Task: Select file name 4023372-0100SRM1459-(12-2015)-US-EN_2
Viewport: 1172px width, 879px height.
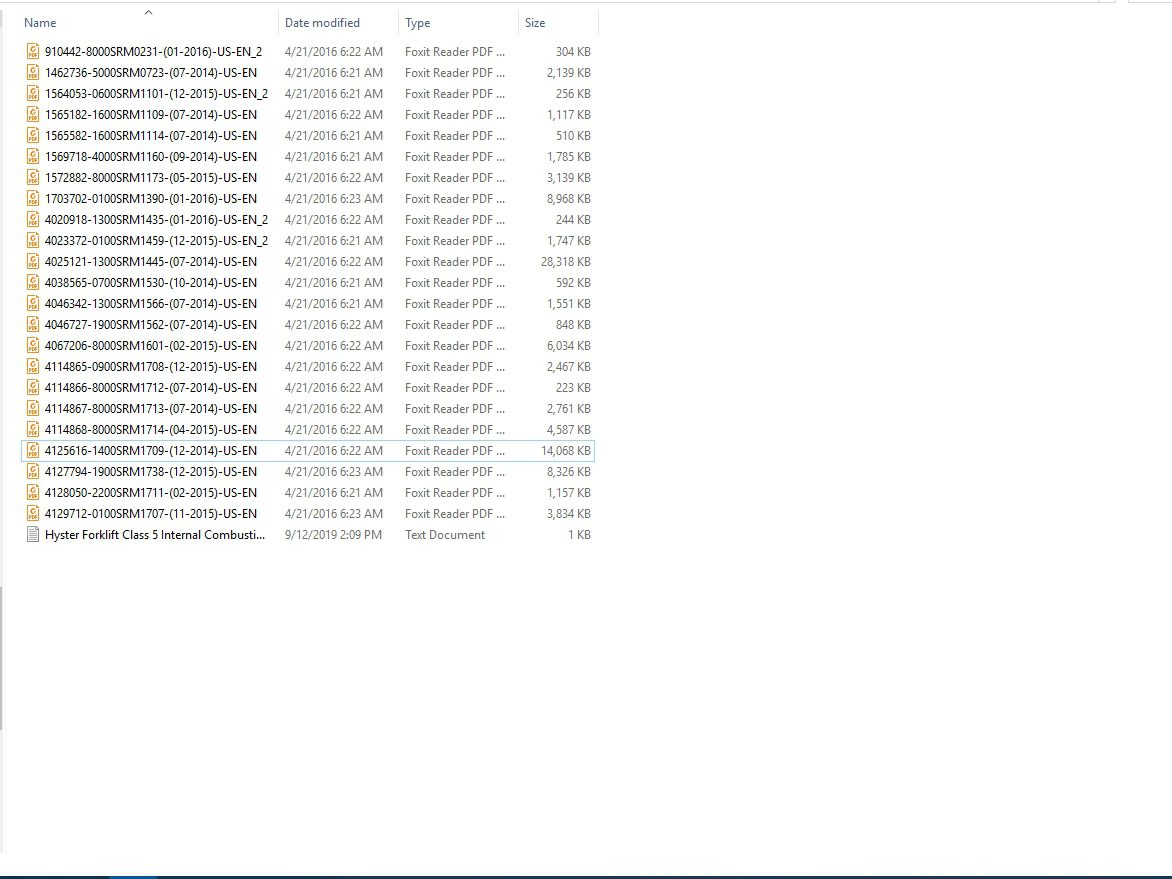Action: coord(156,240)
